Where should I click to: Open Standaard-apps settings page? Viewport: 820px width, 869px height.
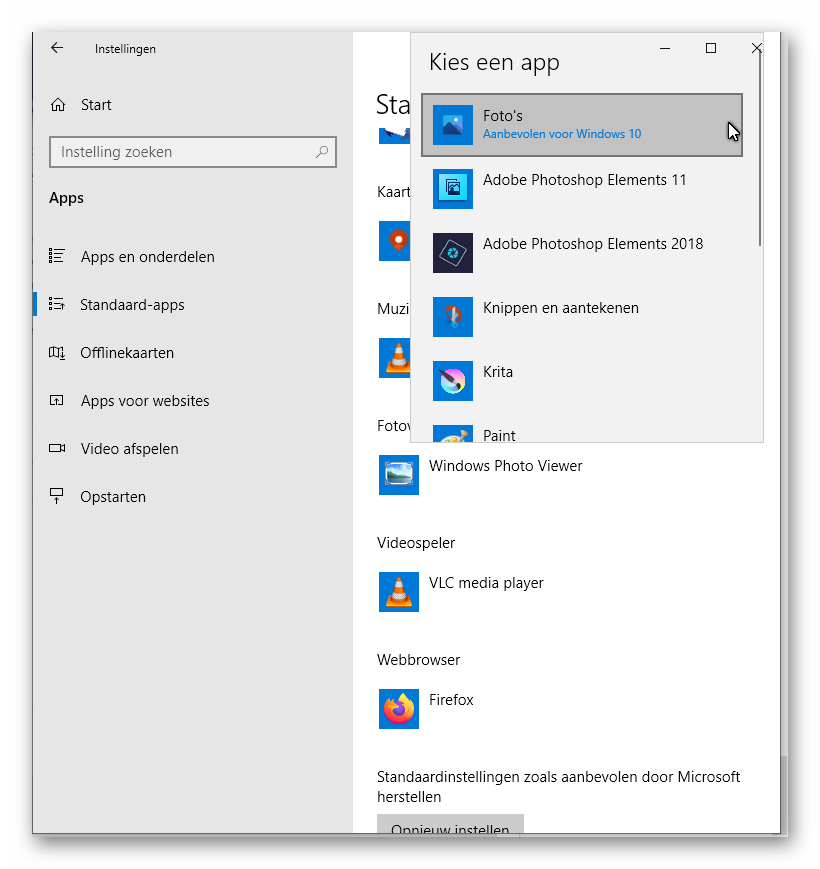(132, 305)
